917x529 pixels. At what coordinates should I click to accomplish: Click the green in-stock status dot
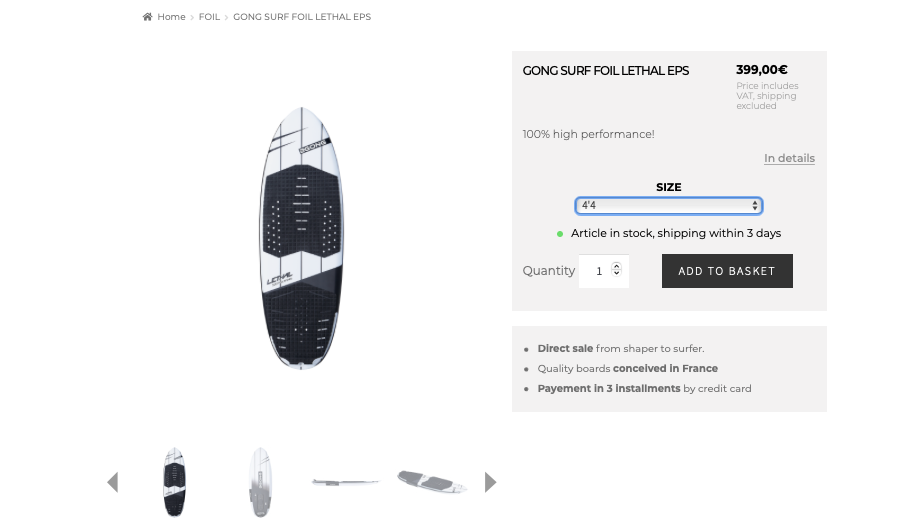click(x=560, y=234)
